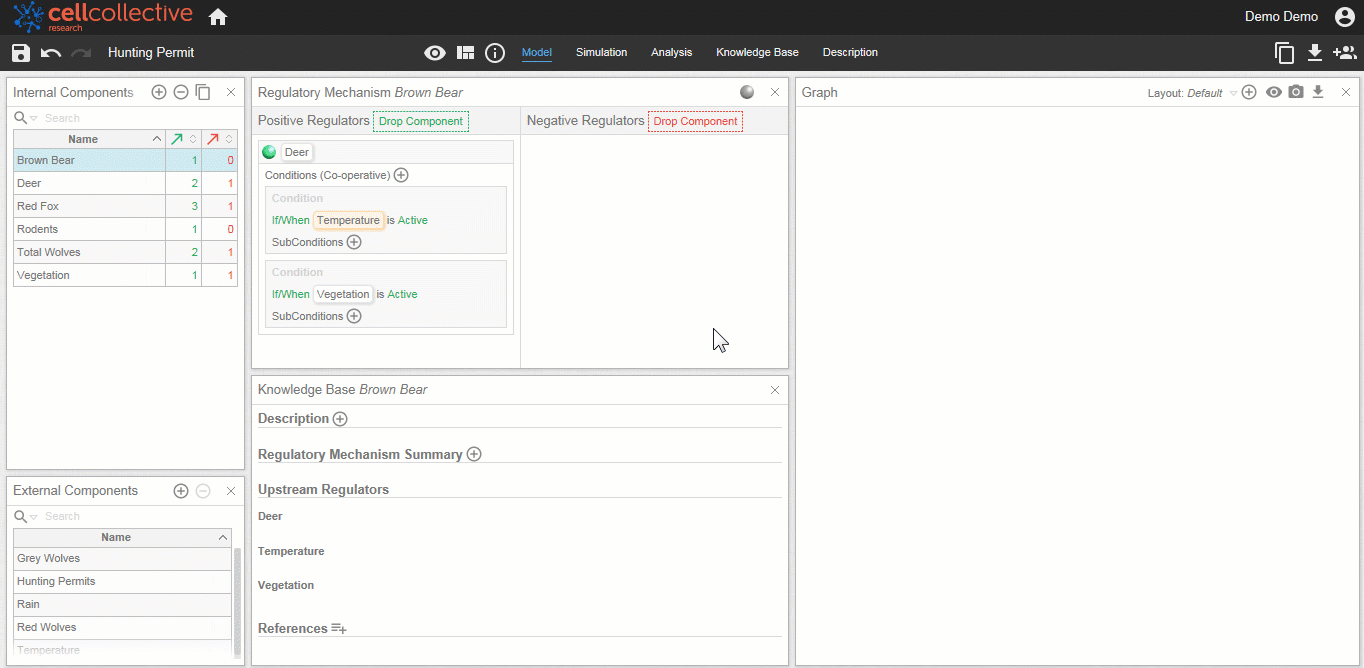Switch to the Simulation tab
Viewport: 1364px width, 668px height.
tap(602, 52)
